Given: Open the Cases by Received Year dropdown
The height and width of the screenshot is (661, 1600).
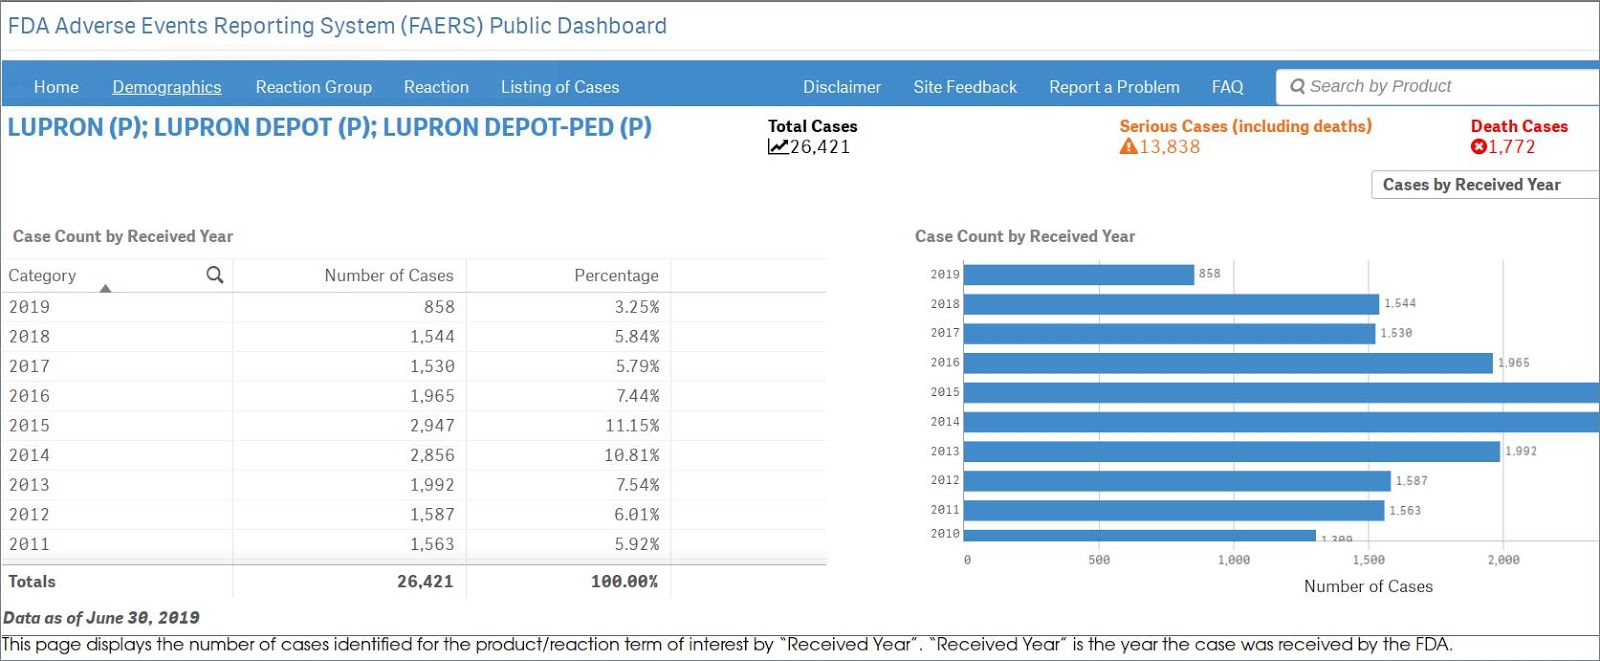Looking at the screenshot, I should click(x=1485, y=185).
